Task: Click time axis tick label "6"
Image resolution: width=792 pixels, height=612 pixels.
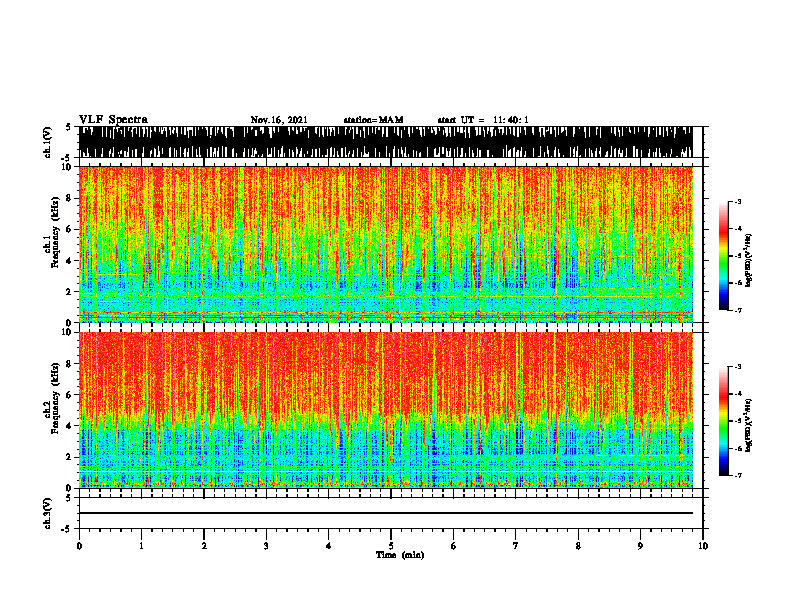Action: pyautogui.click(x=454, y=546)
